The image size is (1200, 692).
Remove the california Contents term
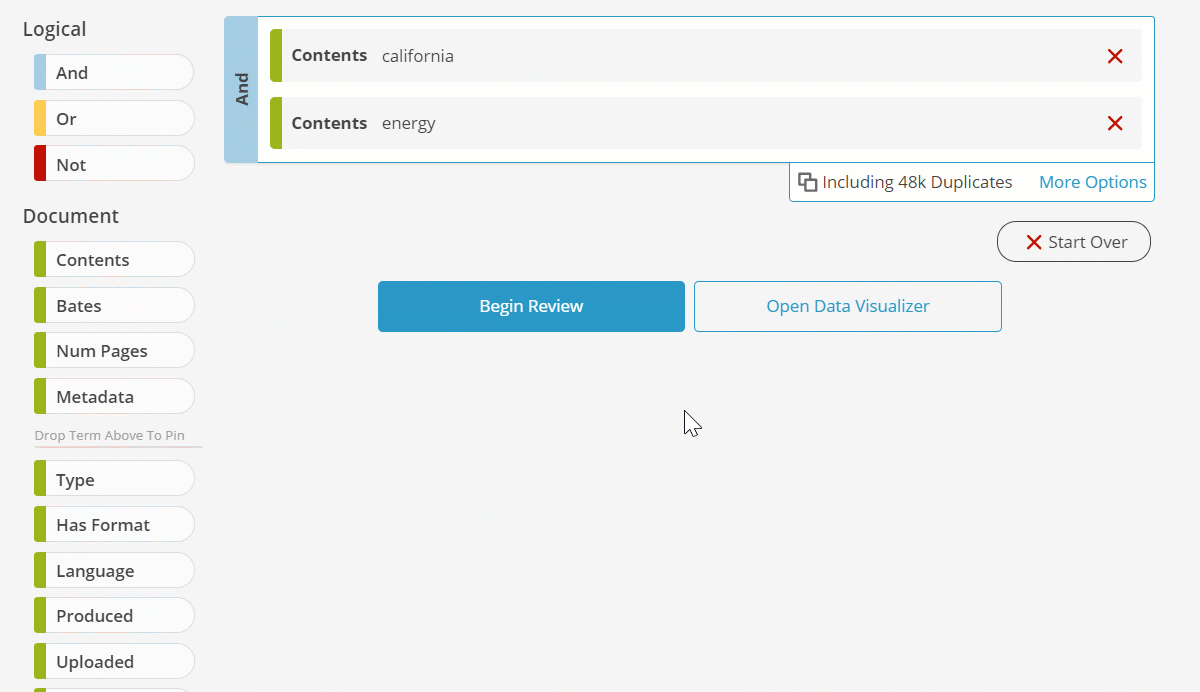(1115, 56)
